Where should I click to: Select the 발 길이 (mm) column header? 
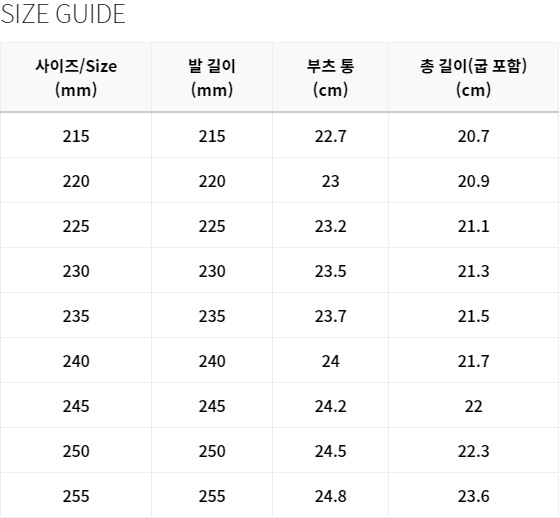(212, 78)
